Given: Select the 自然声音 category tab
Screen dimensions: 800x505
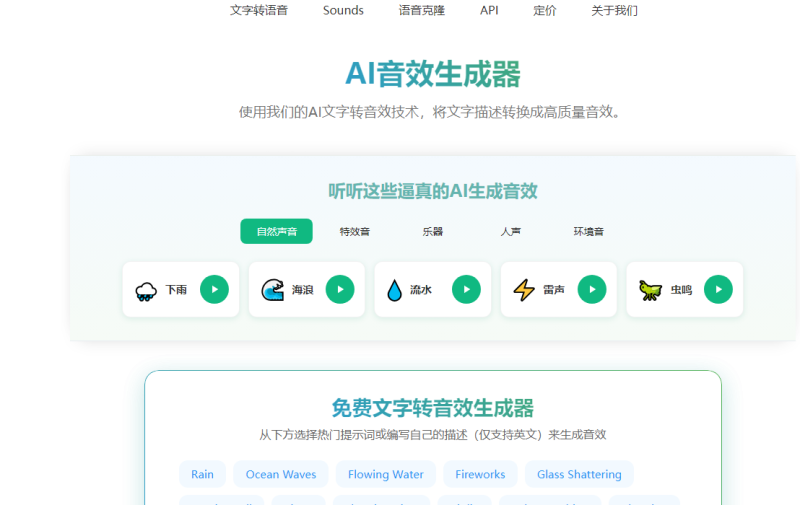Looking at the screenshot, I should point(276,232).
